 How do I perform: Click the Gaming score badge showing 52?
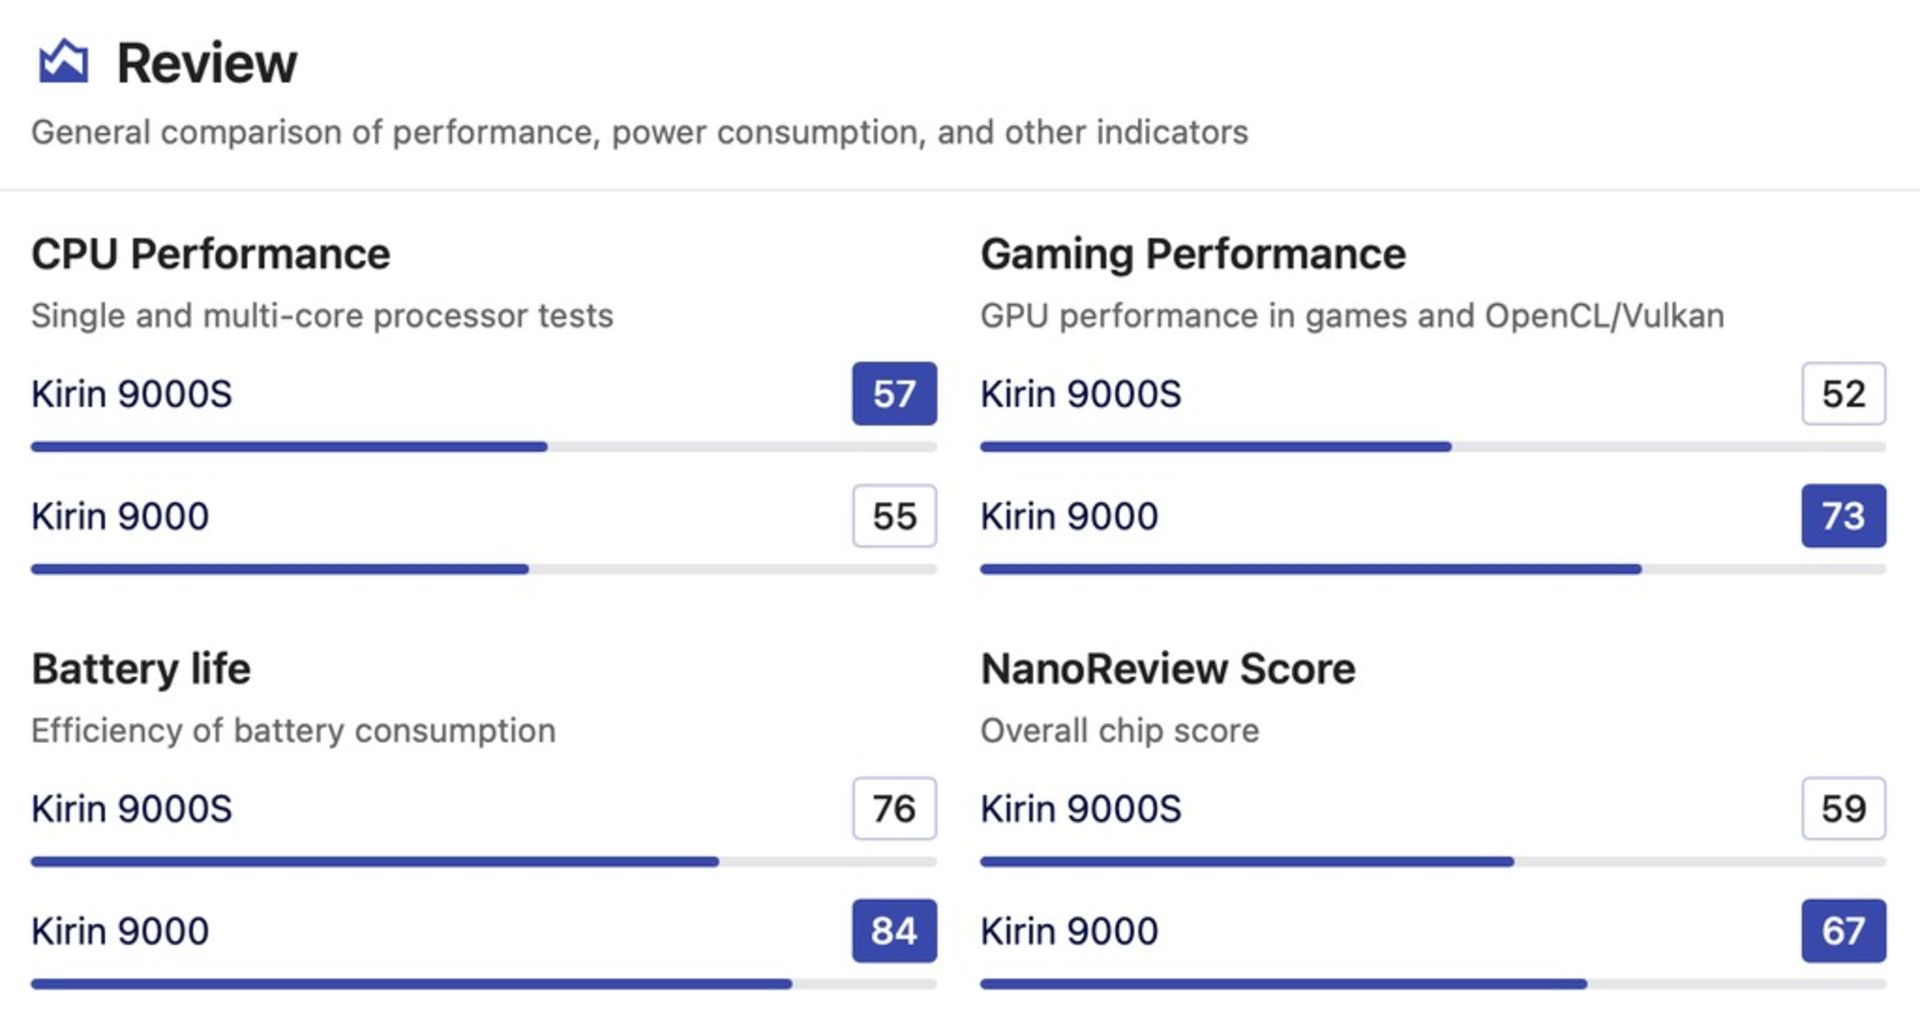1842,394
